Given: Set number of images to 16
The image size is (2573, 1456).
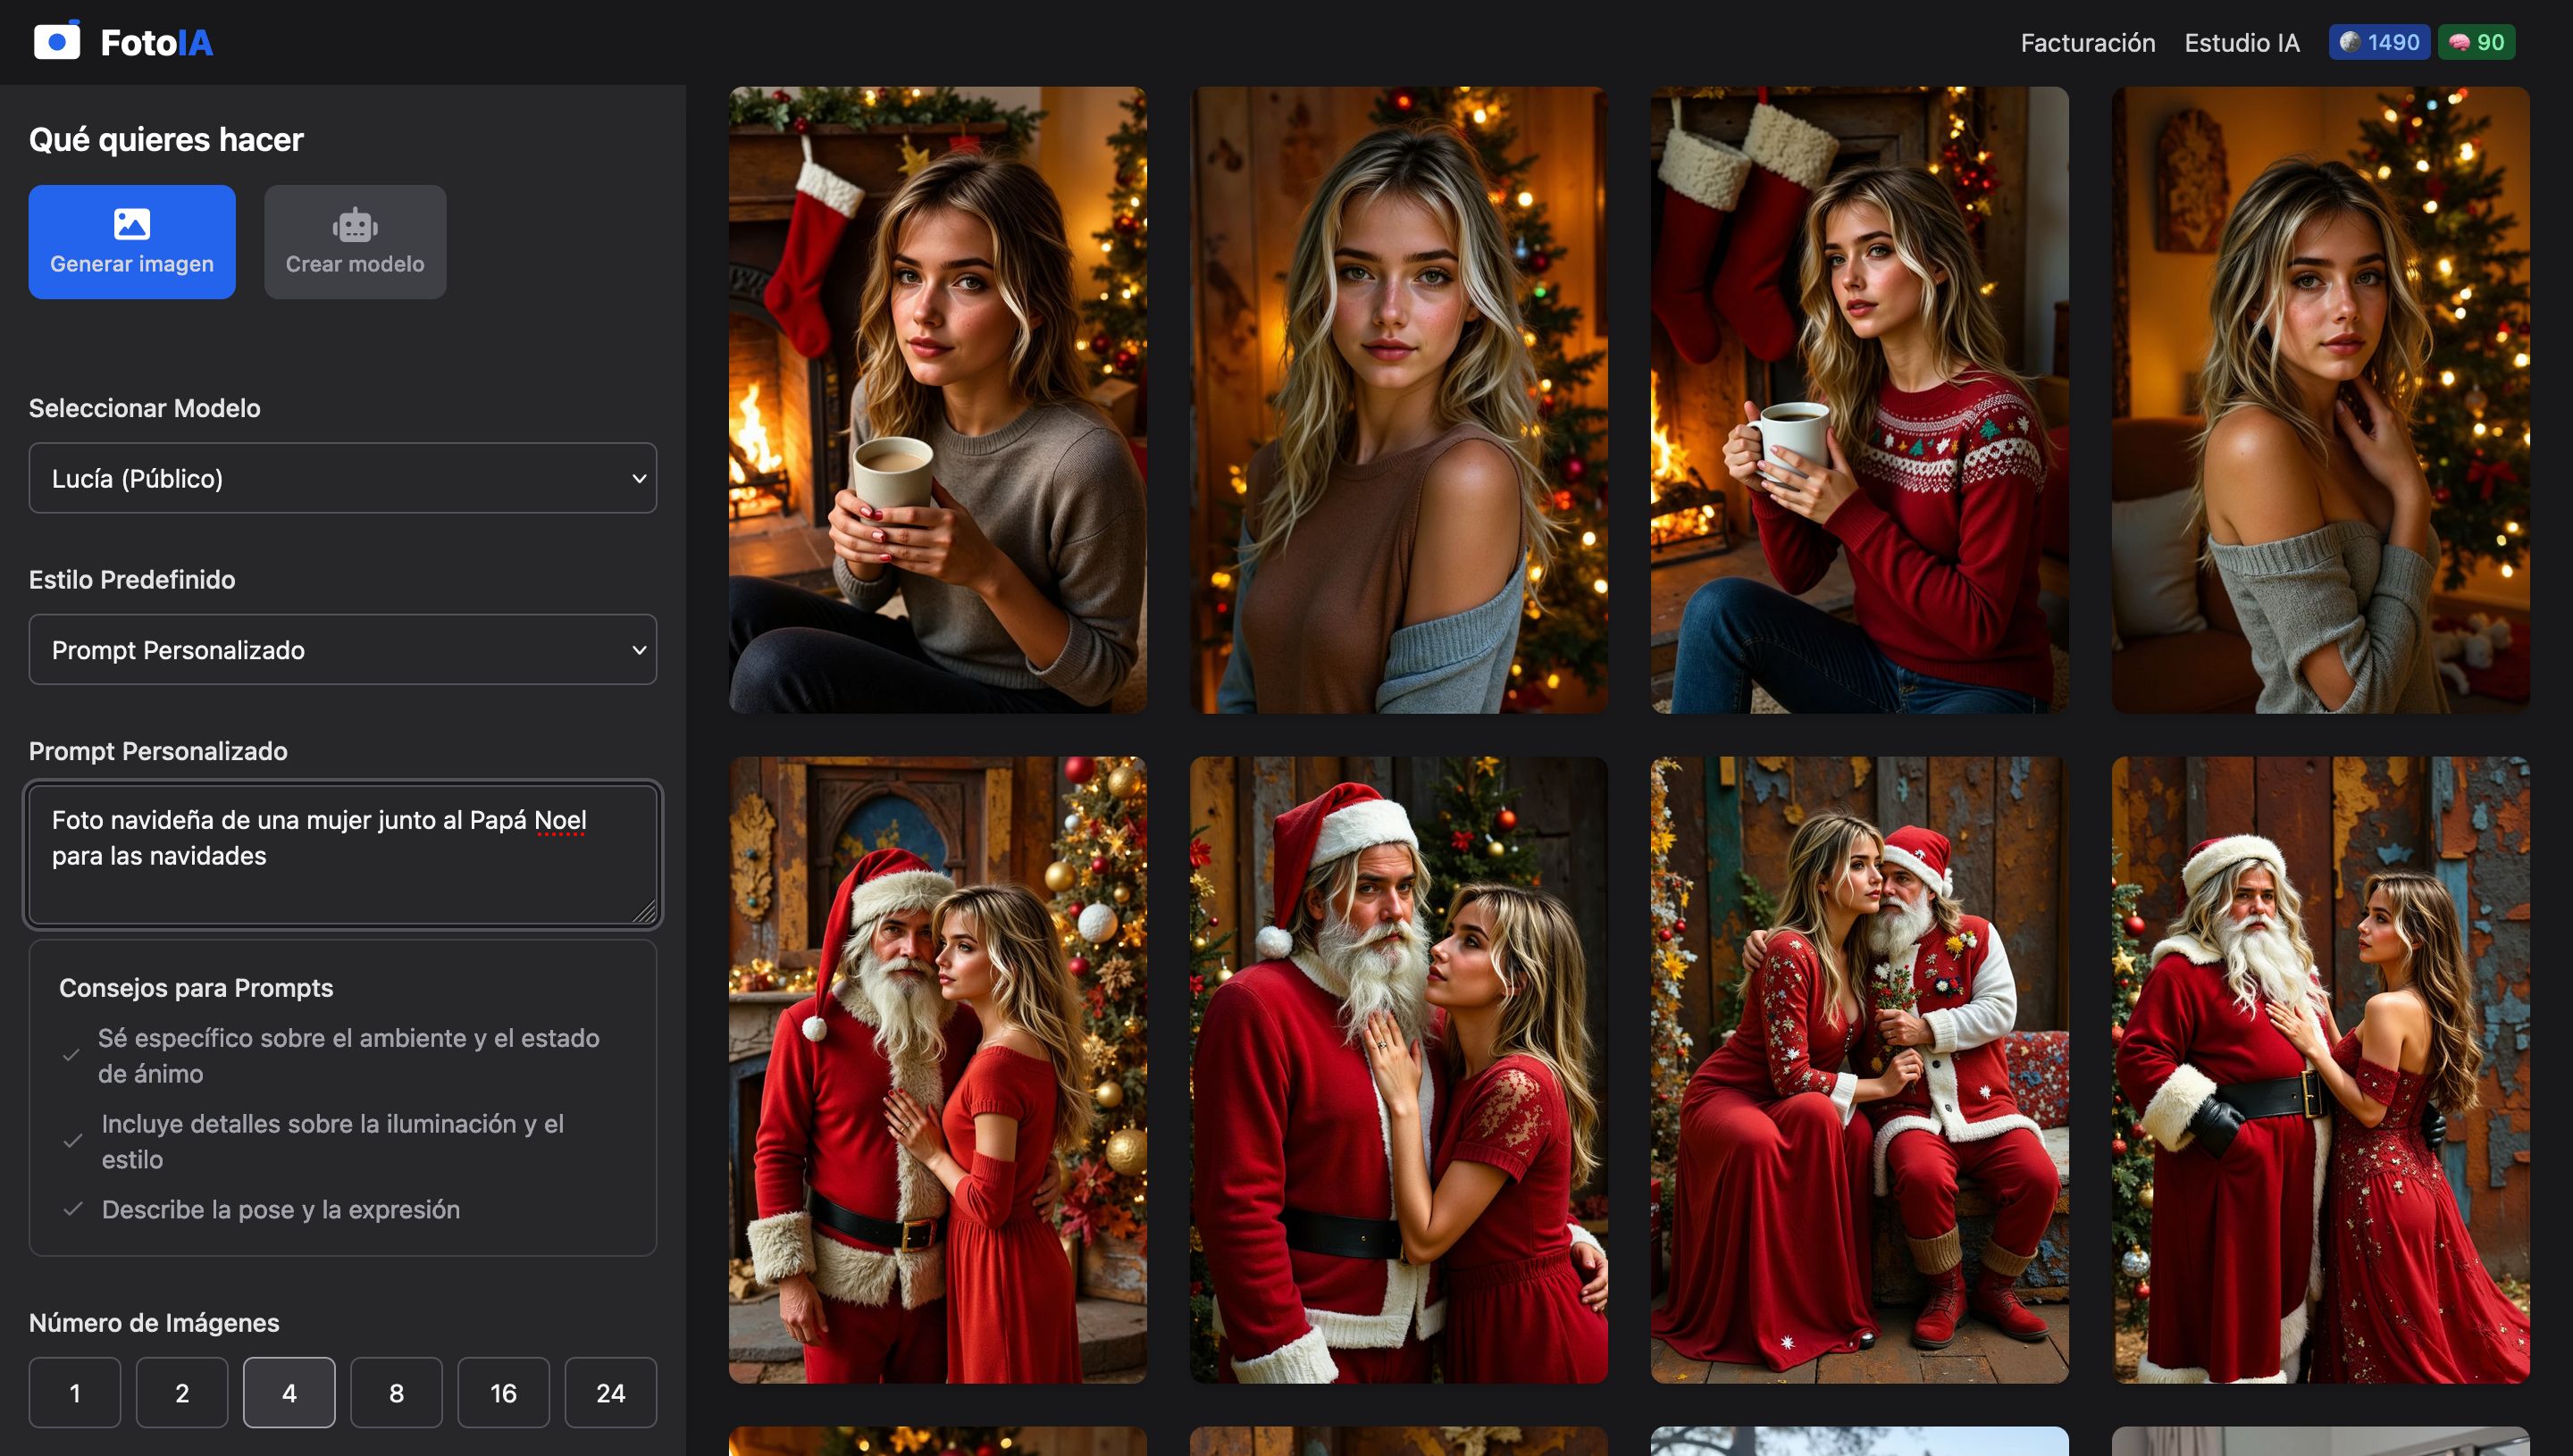Looking at the screenshot, I should [x=503, y=1392].
